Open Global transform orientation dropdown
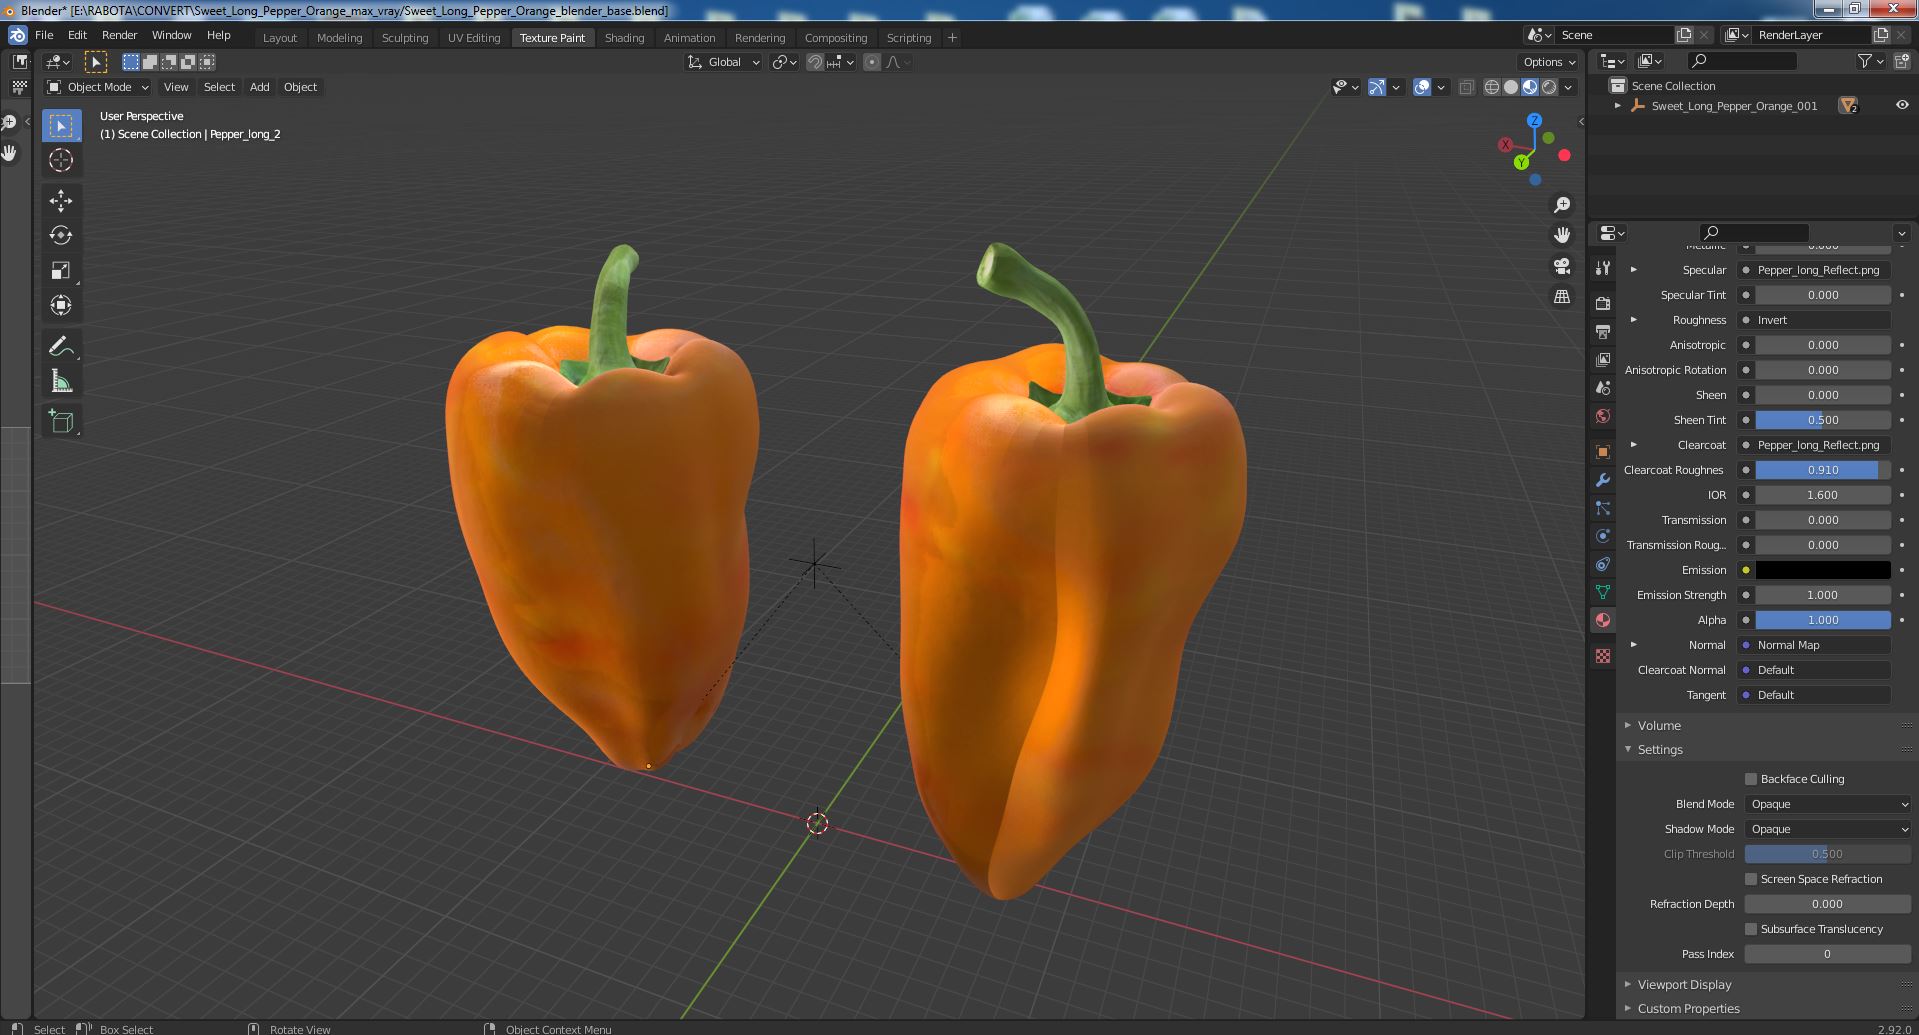The image size is (1919, 1035). pos(724,62)
